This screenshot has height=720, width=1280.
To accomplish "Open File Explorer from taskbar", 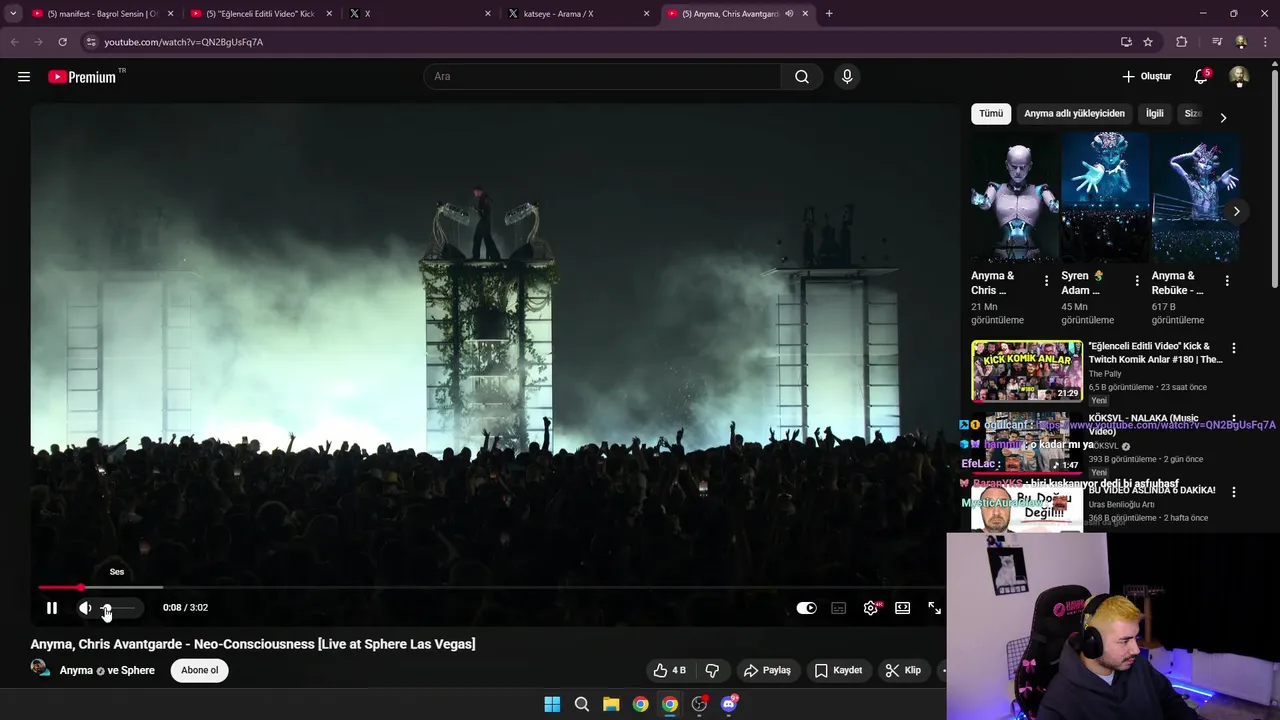I will (611, 704).
